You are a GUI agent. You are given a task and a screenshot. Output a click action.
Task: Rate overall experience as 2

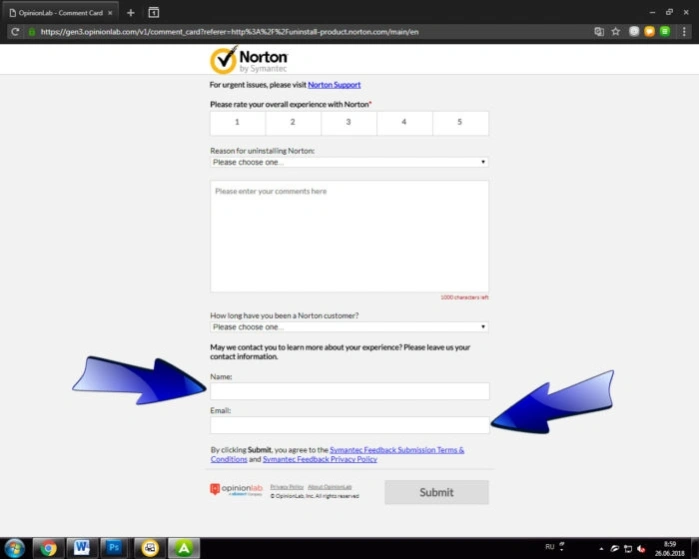click(x=293, y=123)
